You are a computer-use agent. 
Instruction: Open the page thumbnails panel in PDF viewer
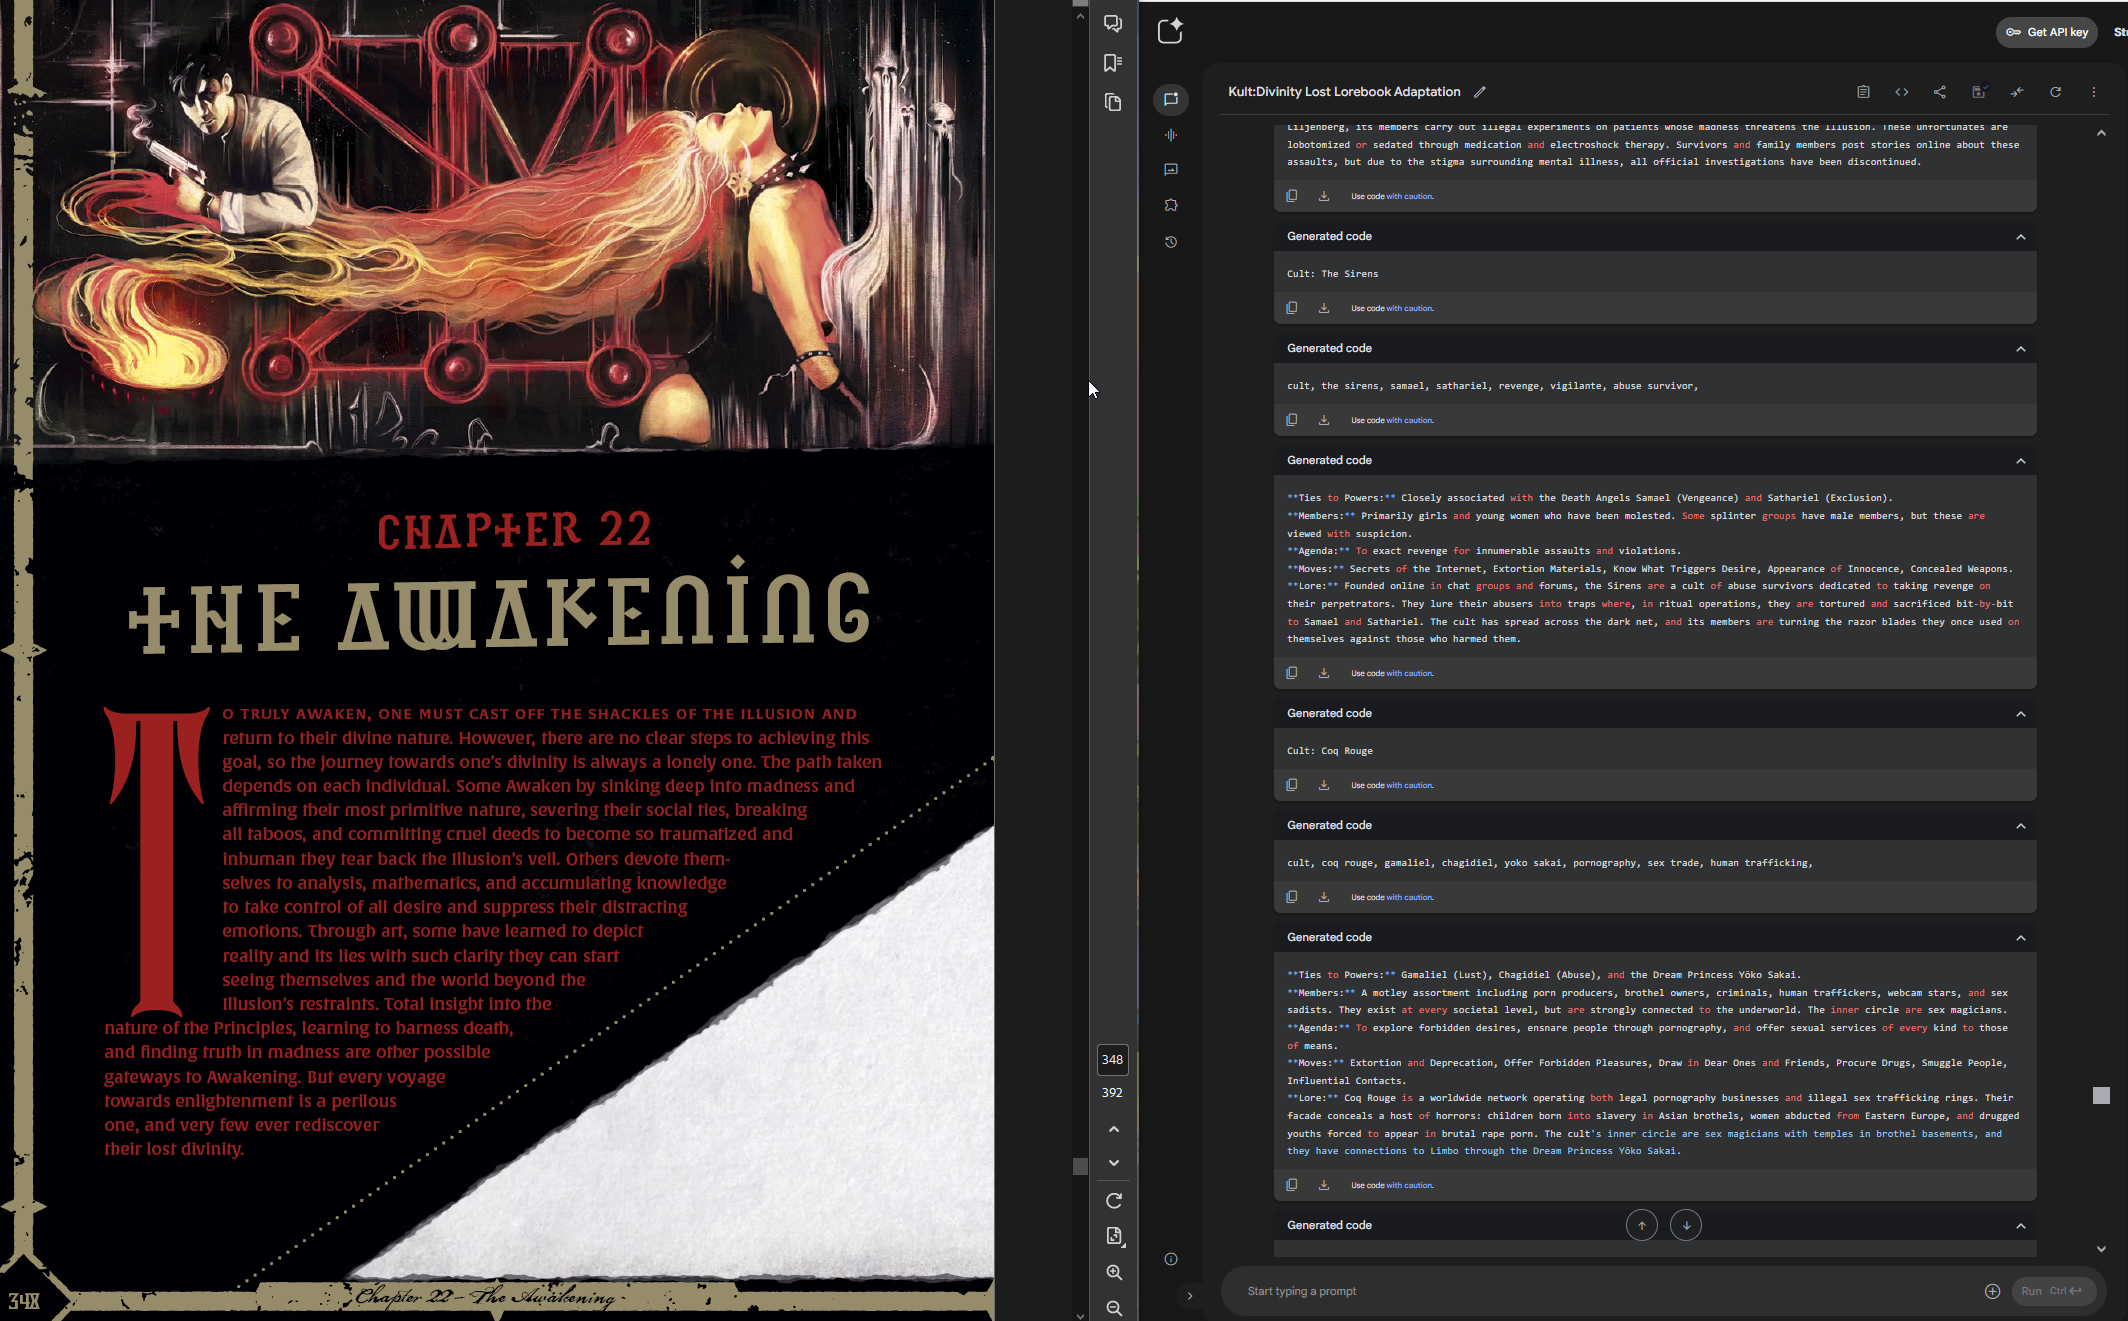tap(1113, 102)
